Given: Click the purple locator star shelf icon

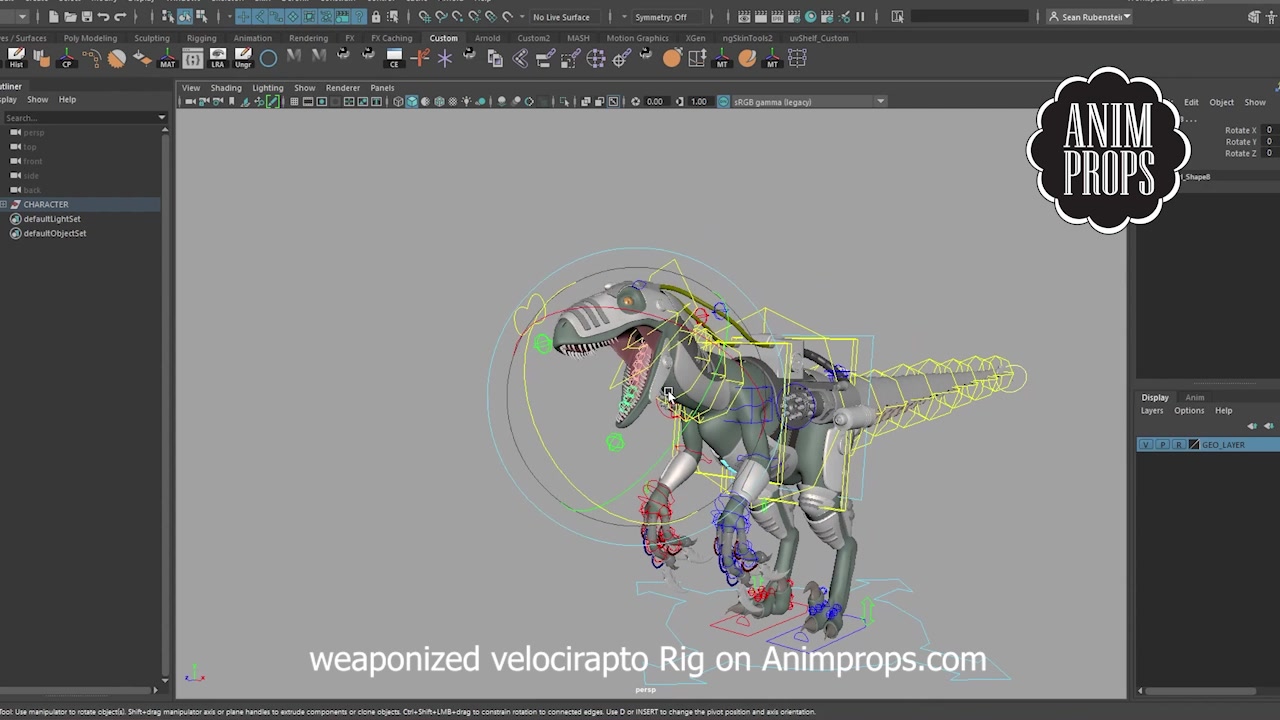Looking at the screenshot, I should [445, 58].
